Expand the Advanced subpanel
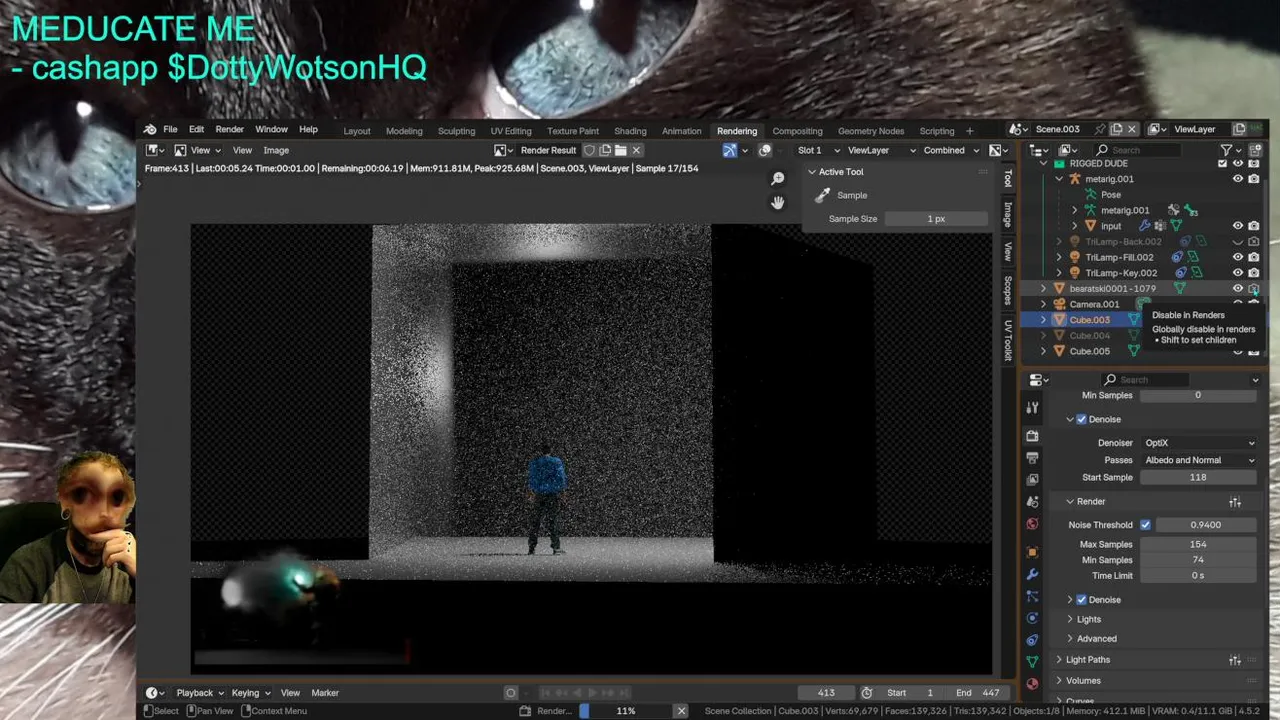Image resolution: width=1280 pixels, height=720 pixels. (1097, 639)
